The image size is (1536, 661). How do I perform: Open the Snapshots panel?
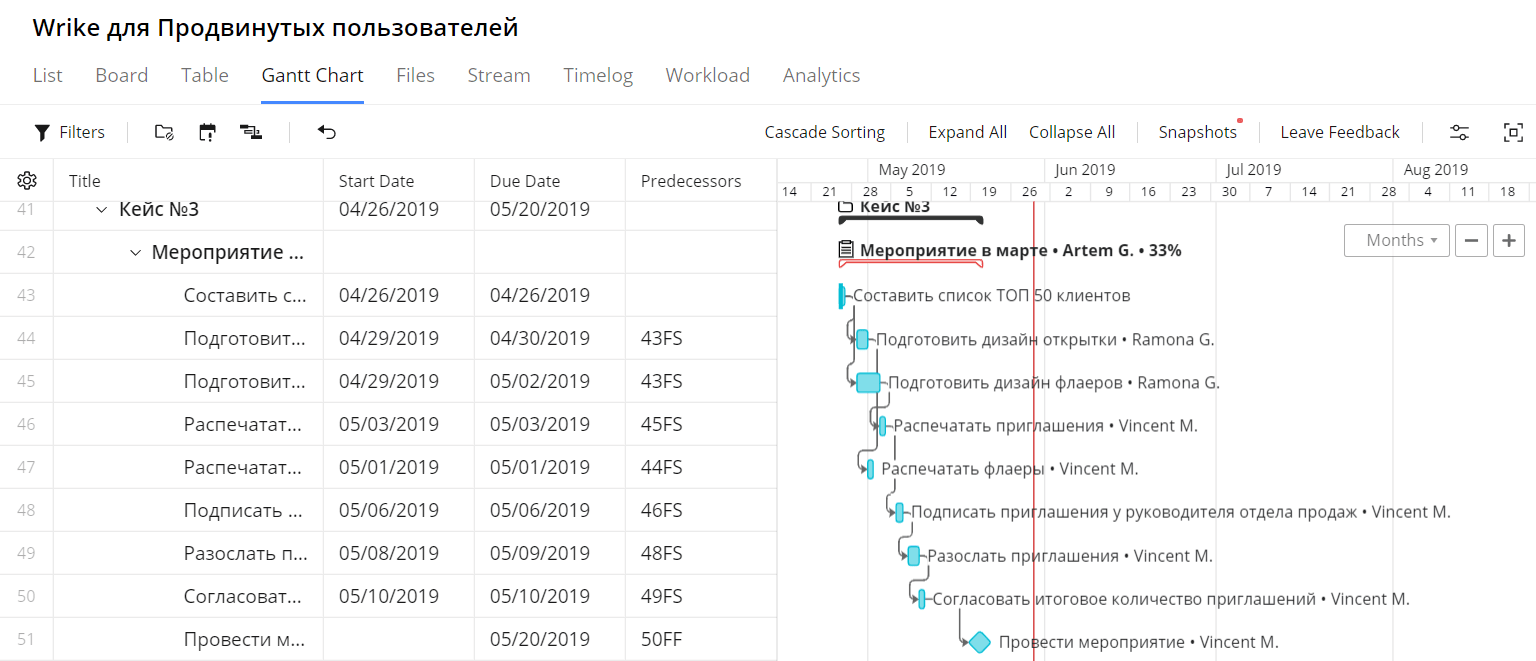pos(1197,132)
